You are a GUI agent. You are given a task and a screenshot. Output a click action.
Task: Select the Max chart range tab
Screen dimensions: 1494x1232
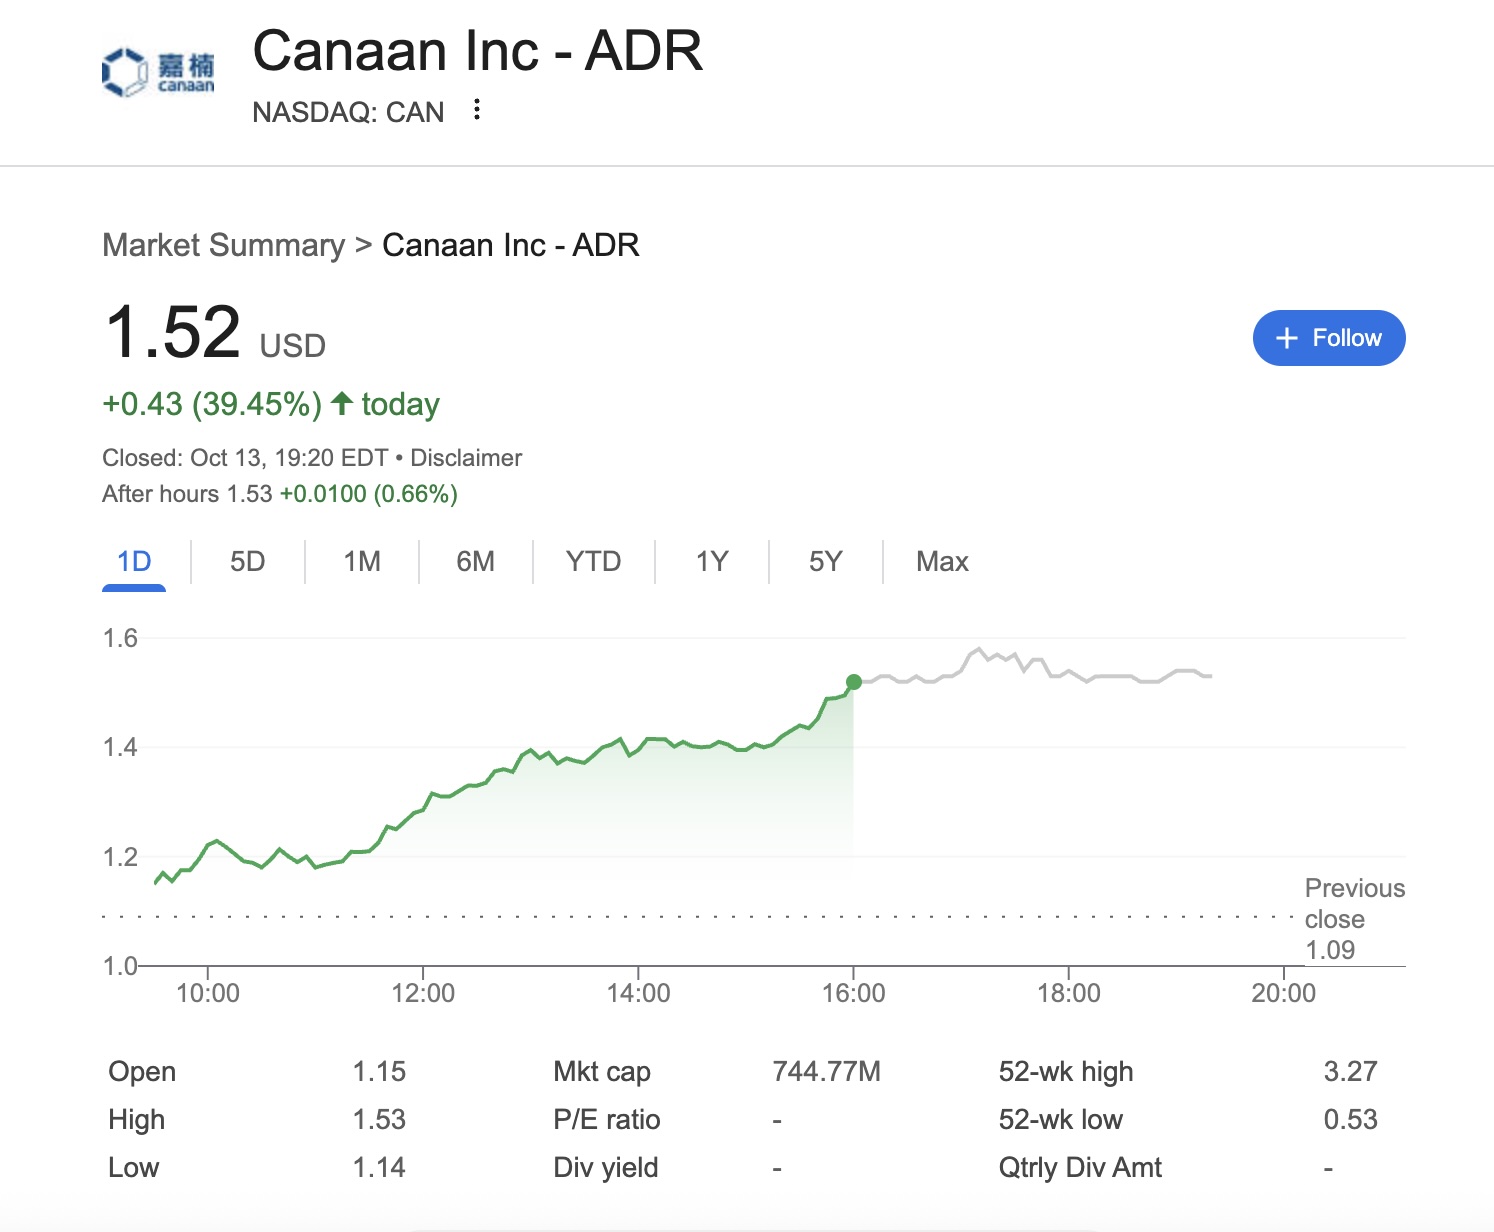[942, 562]
